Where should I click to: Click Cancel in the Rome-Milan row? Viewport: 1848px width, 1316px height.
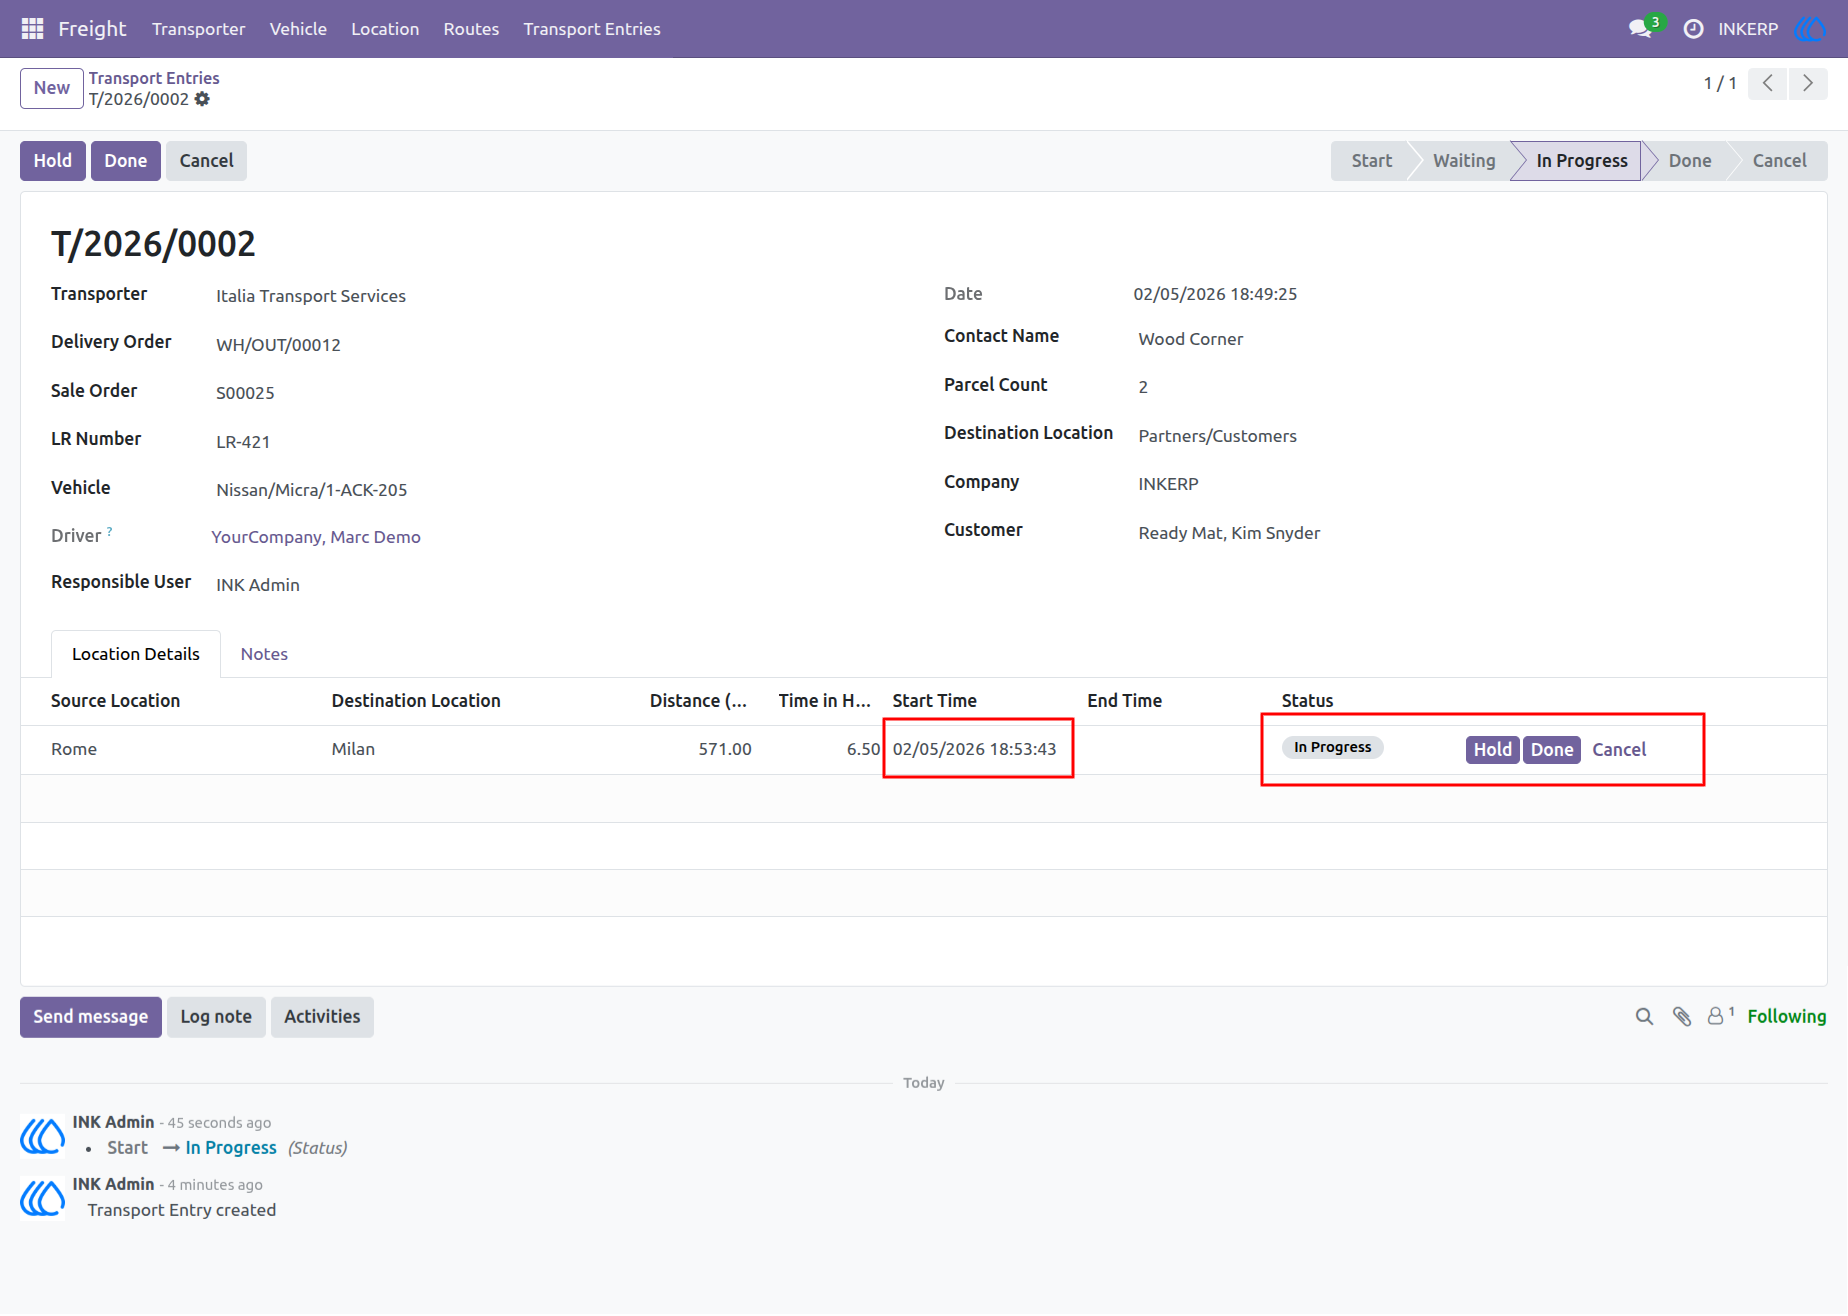click(1619, 750)
